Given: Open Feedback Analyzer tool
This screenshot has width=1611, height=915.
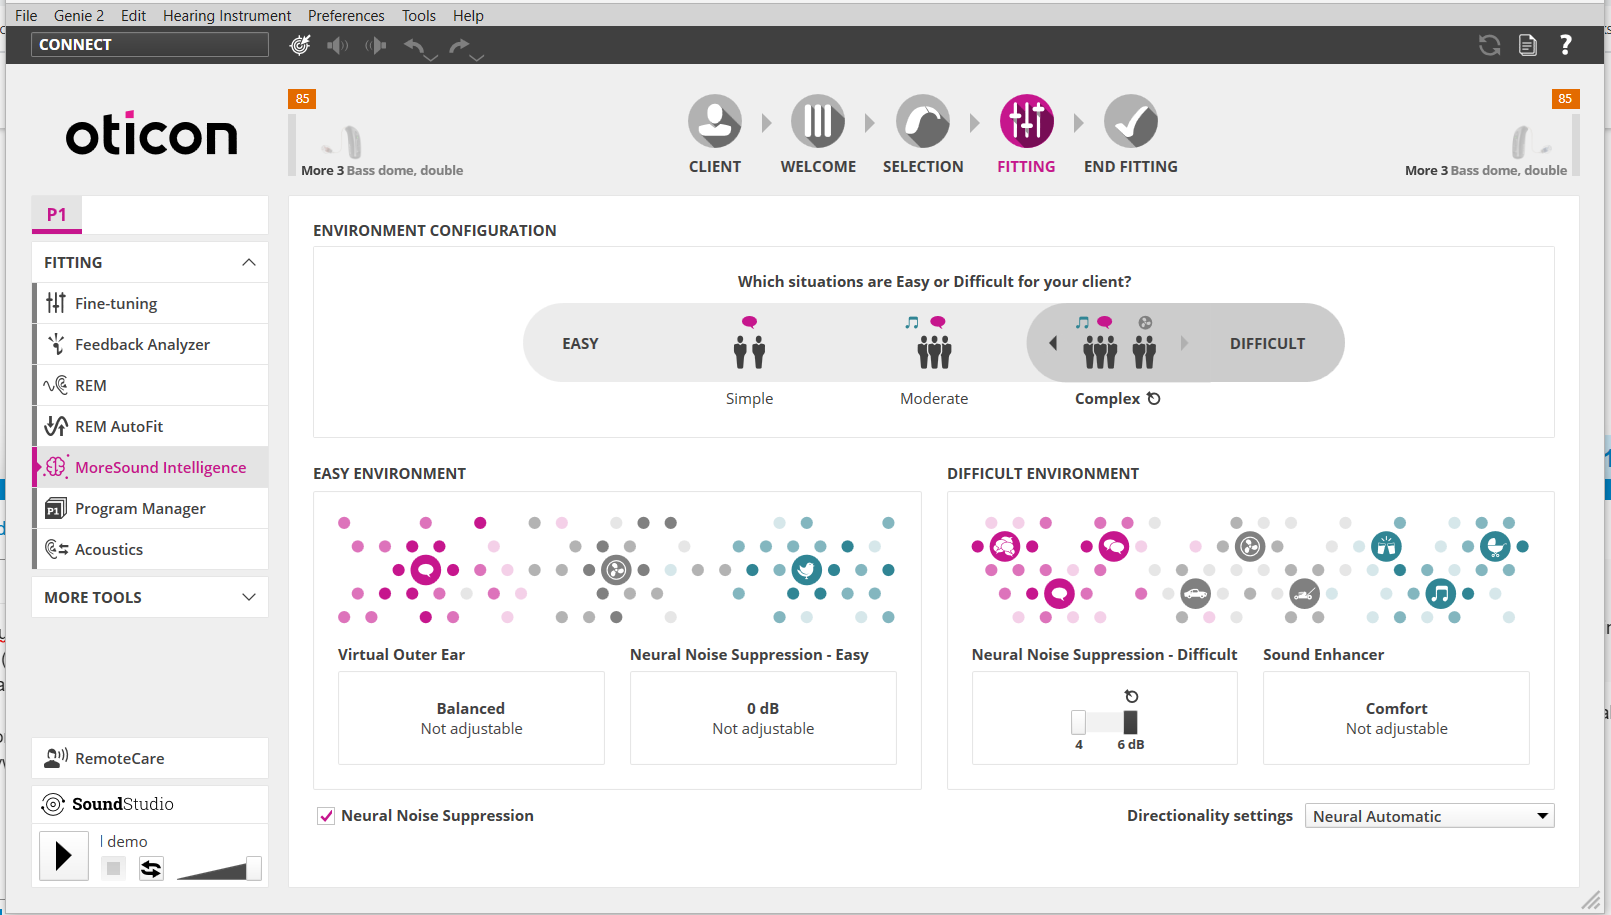Looking at the screenshot, I should [x=150, y=344].
